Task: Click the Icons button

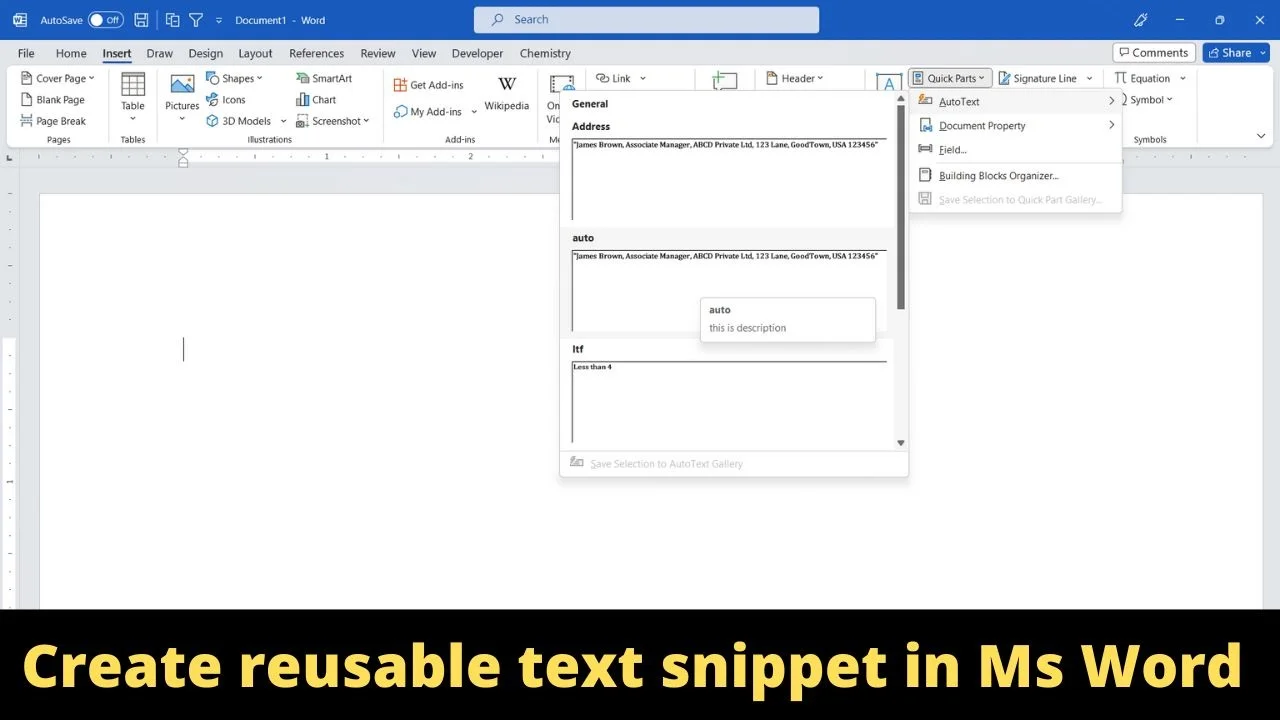Action: [226, 100]
